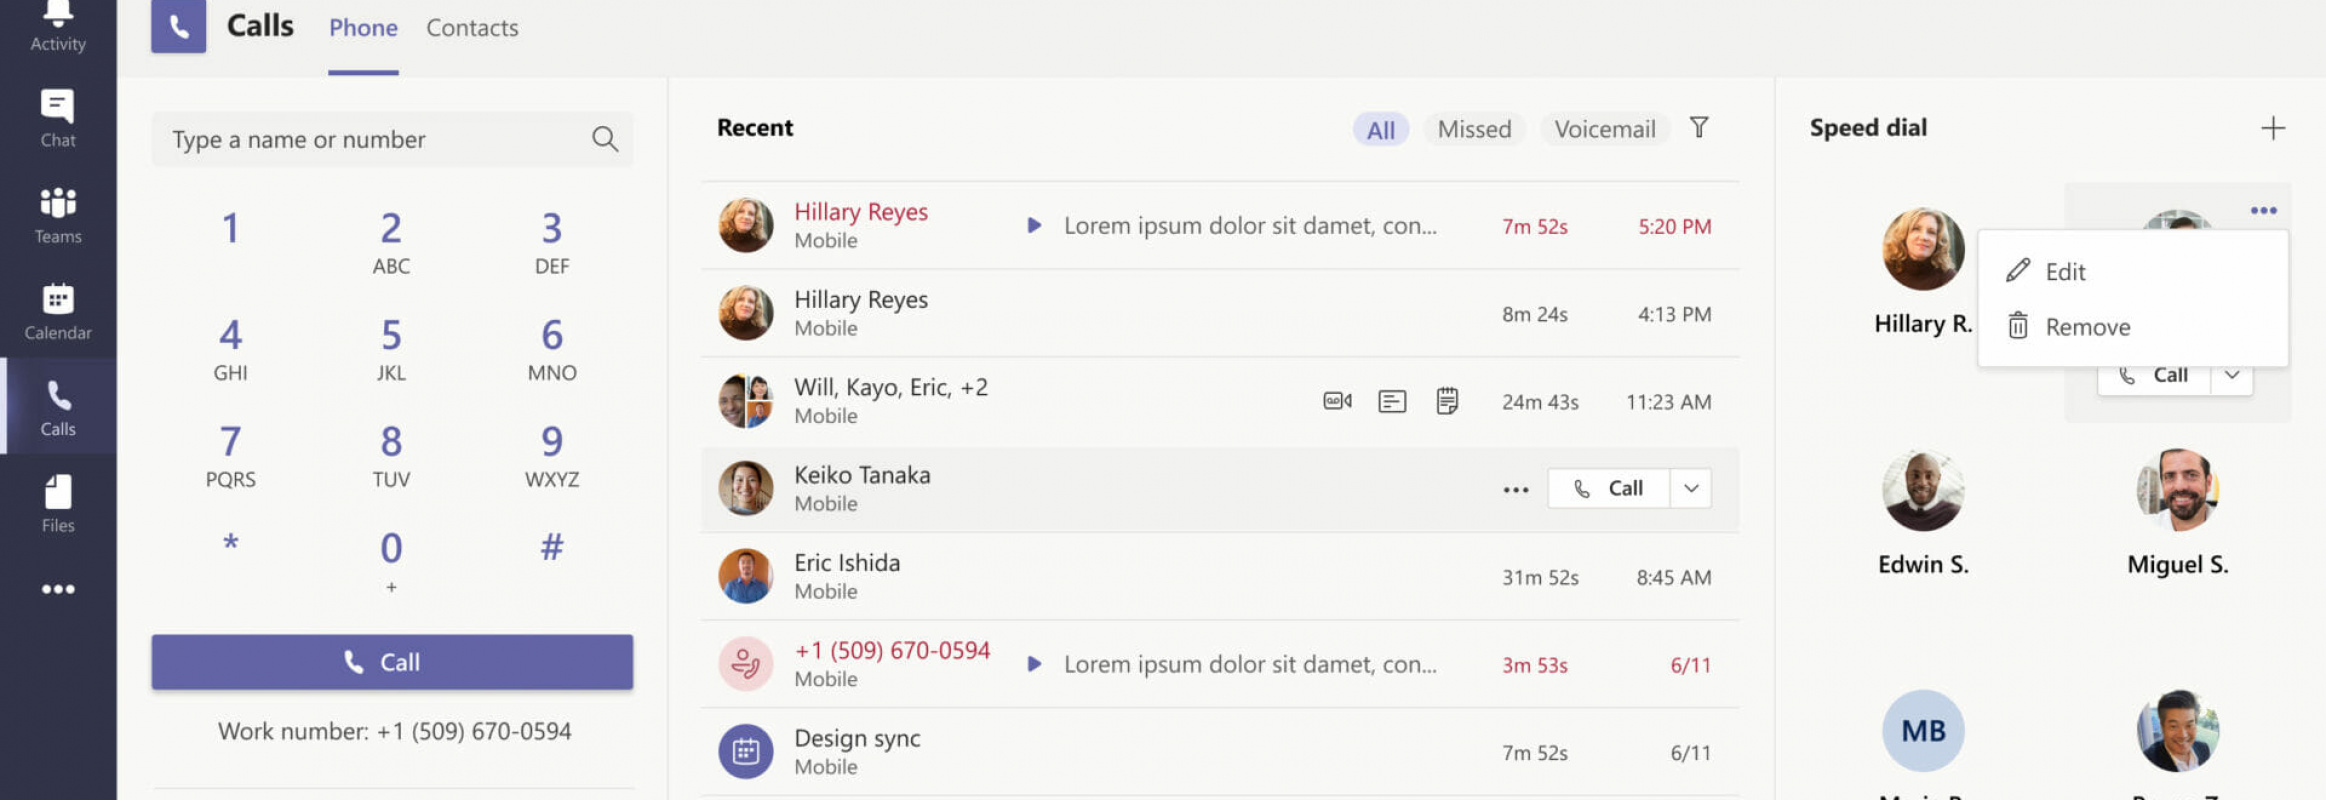2326x800 pixels.
Task: Add a speed dial contact with plus
Action: 2272,128
